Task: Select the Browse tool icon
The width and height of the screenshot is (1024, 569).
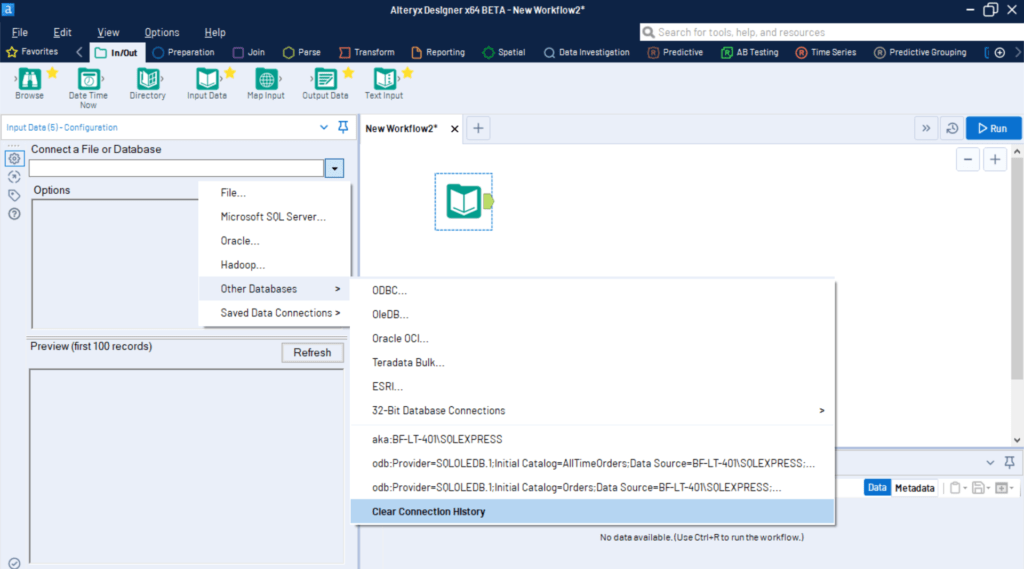Action: tap(29, 80)
